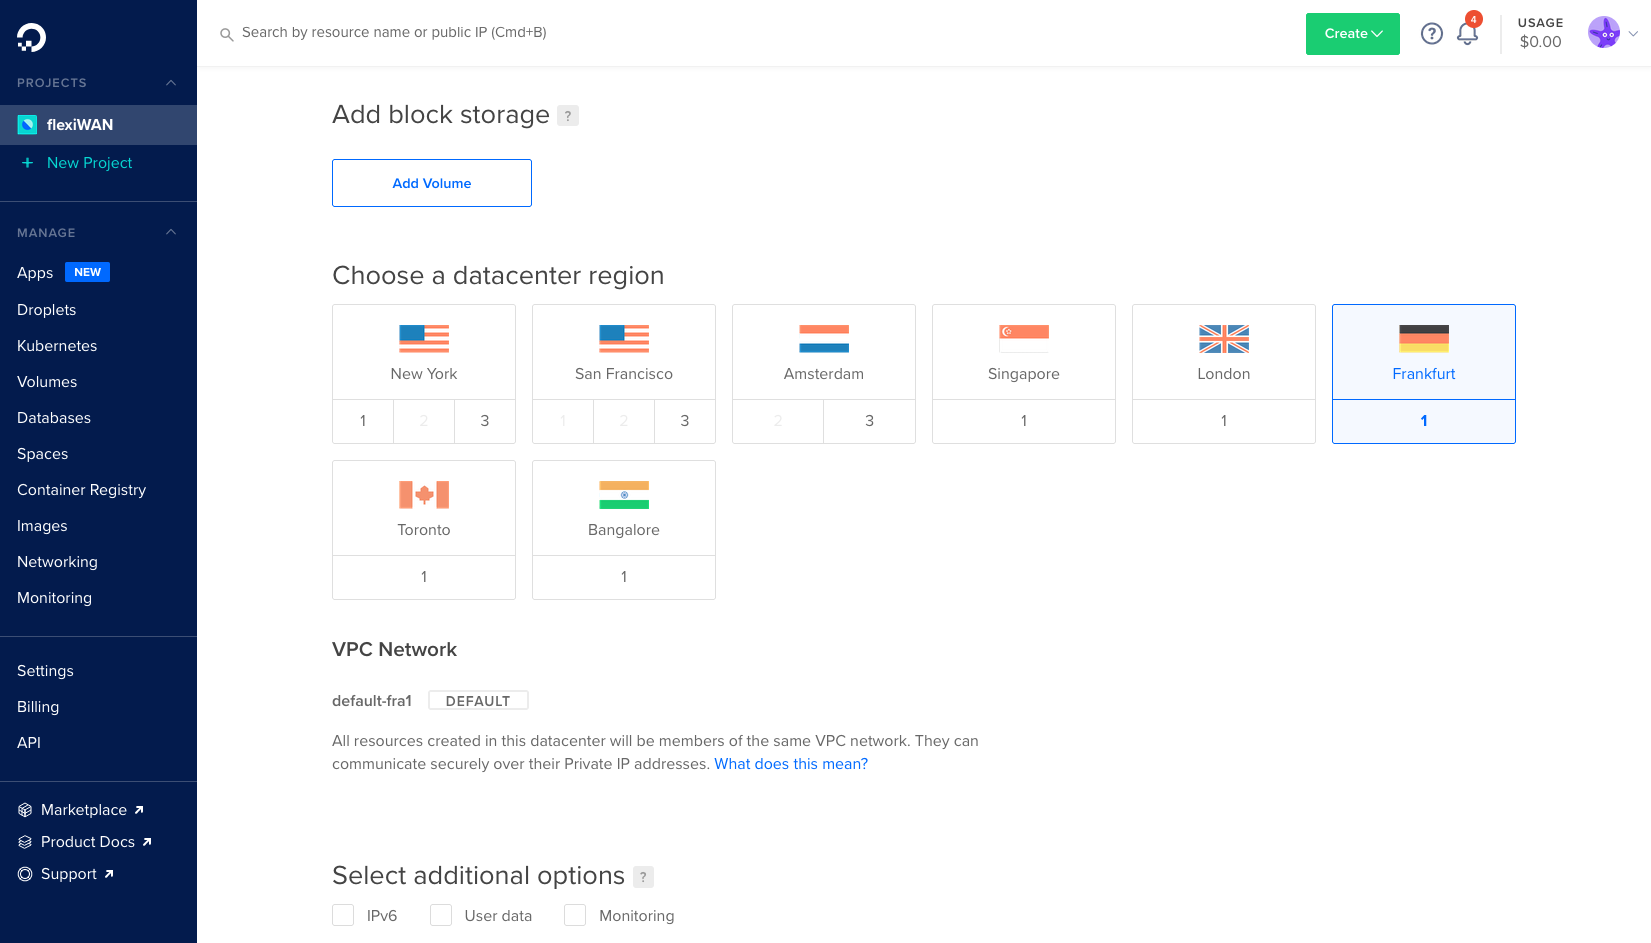Open the help question mark icon
Image resolution: width=1651 pixels, height=943 pixels.
[1432, 34]
